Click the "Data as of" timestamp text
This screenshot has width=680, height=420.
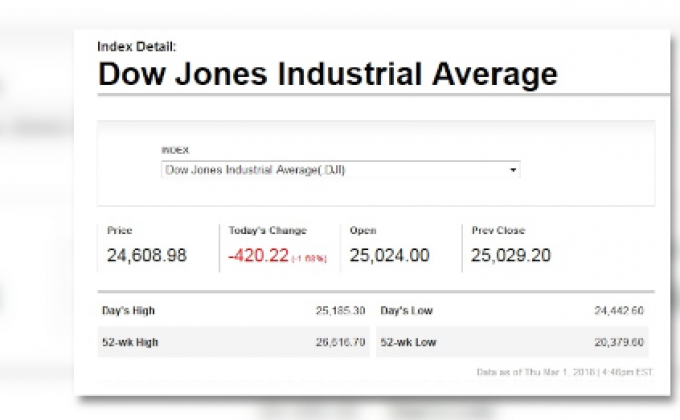[x=566, y=373]
